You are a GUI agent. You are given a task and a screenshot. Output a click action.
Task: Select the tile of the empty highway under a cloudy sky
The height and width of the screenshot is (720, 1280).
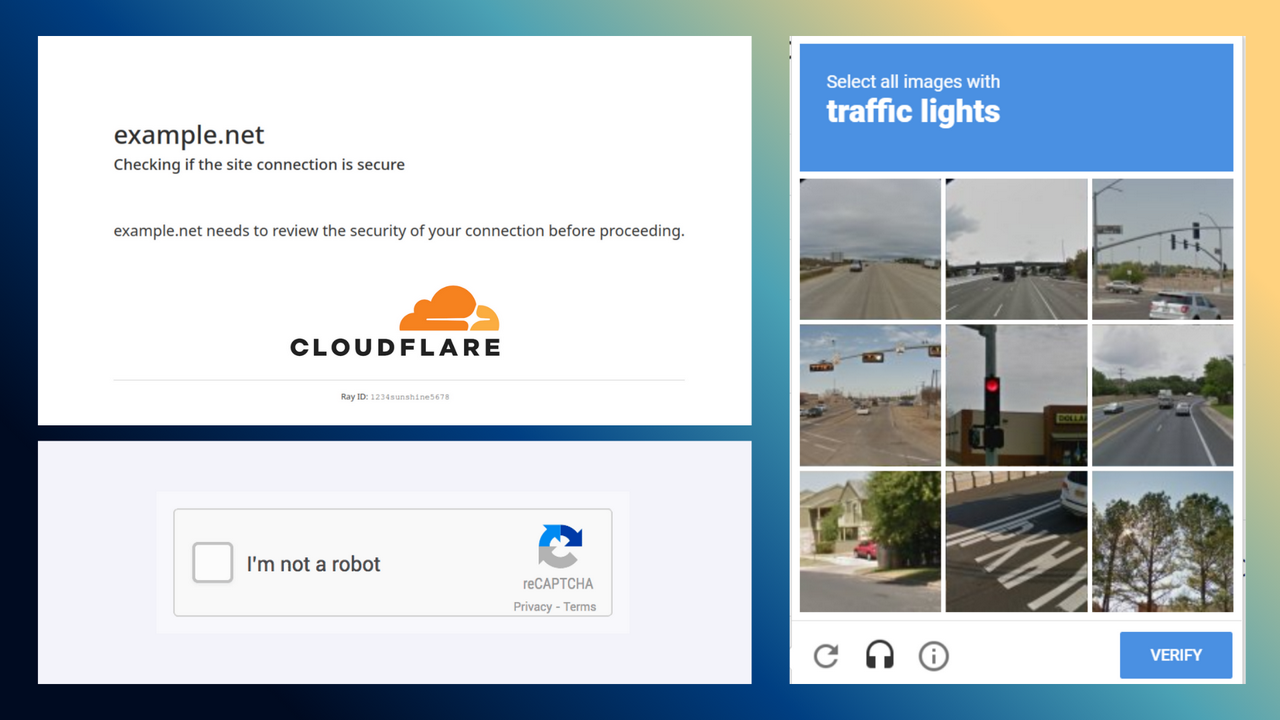point(870,249)
